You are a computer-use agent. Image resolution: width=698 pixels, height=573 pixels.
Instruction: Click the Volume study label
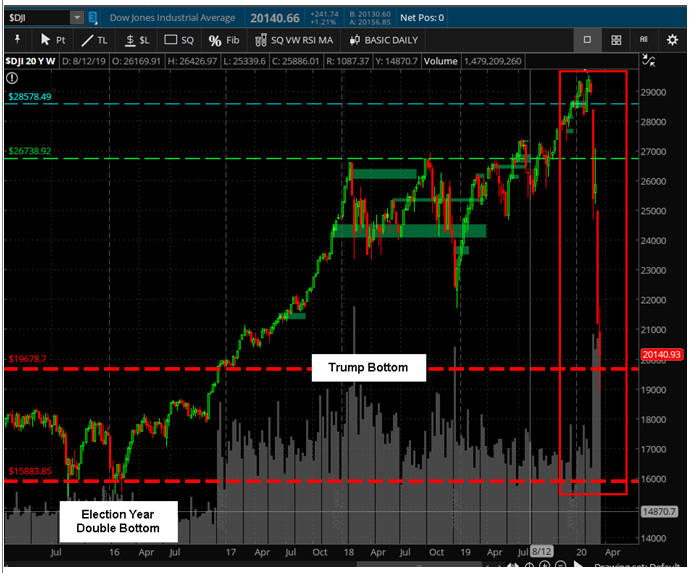[440, 61]
